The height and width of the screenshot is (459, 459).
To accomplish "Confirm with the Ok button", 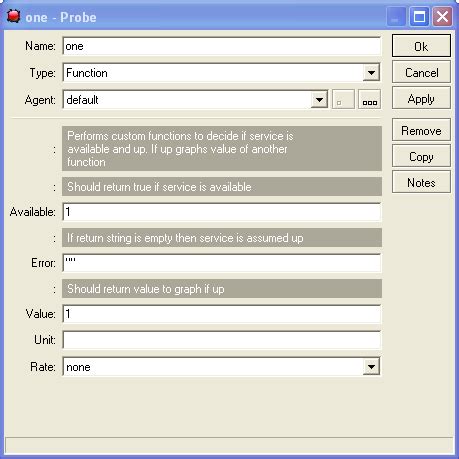I will tap(421, 46).
